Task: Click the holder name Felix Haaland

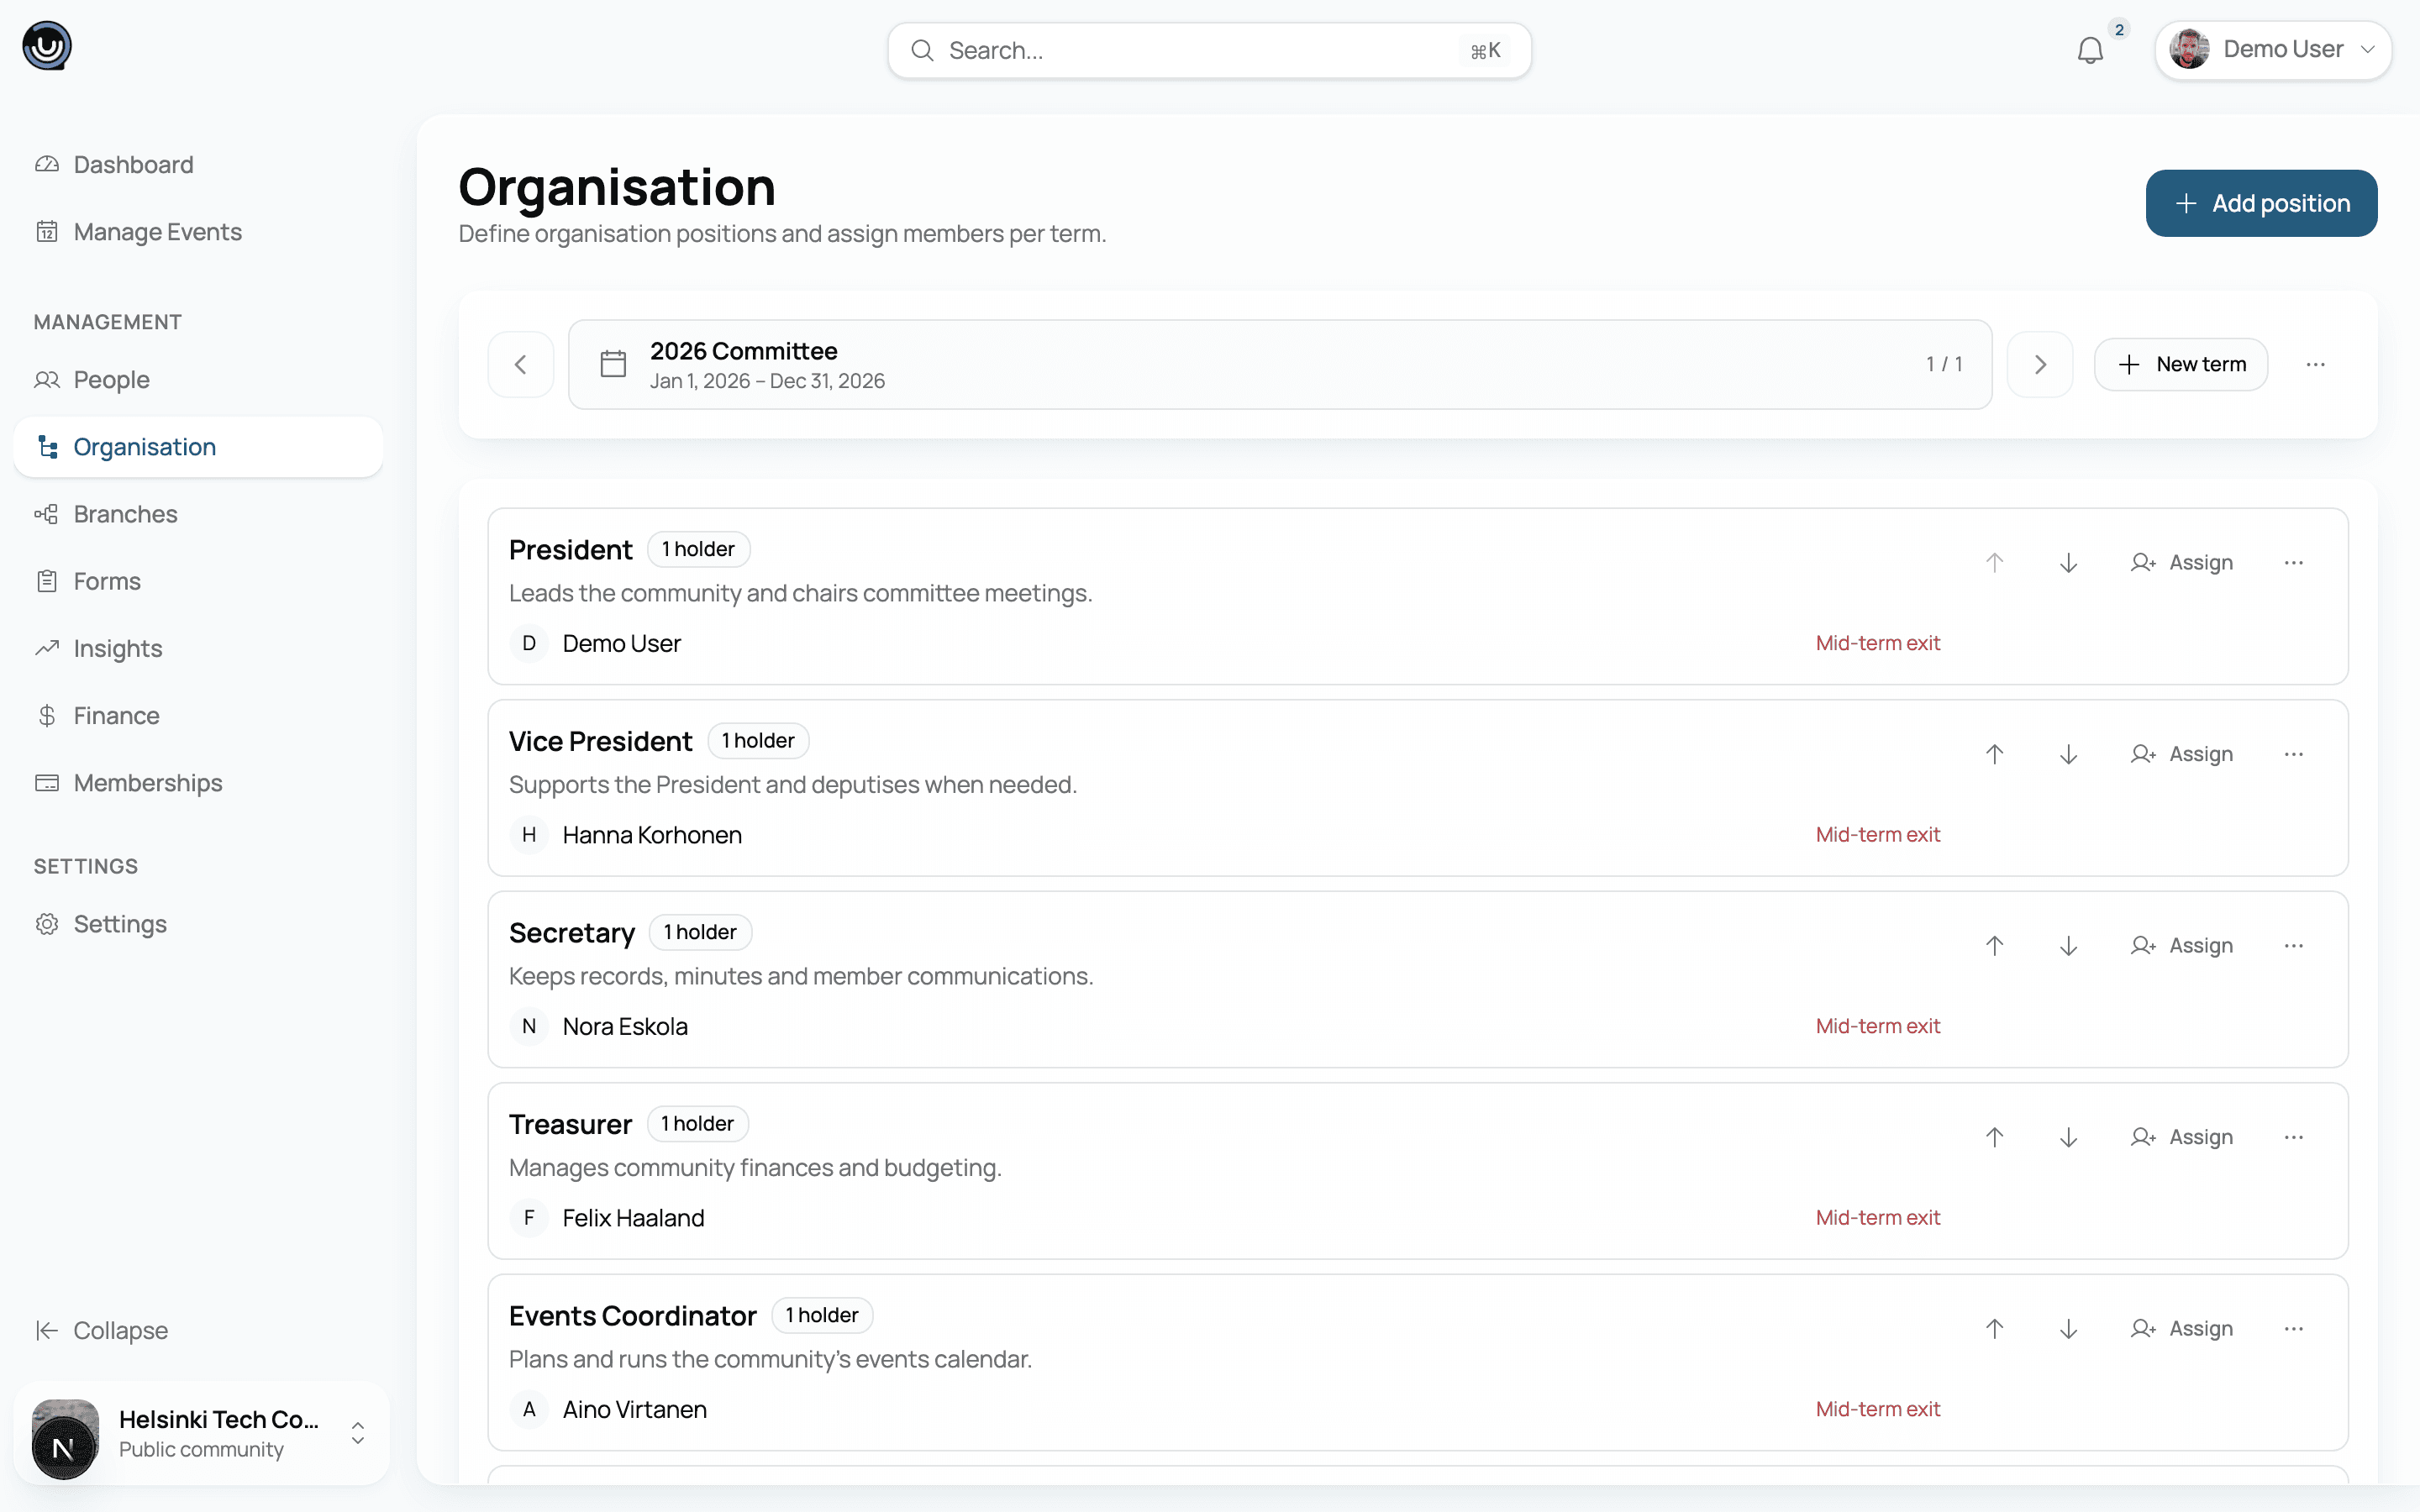Action: (633, 1218)
